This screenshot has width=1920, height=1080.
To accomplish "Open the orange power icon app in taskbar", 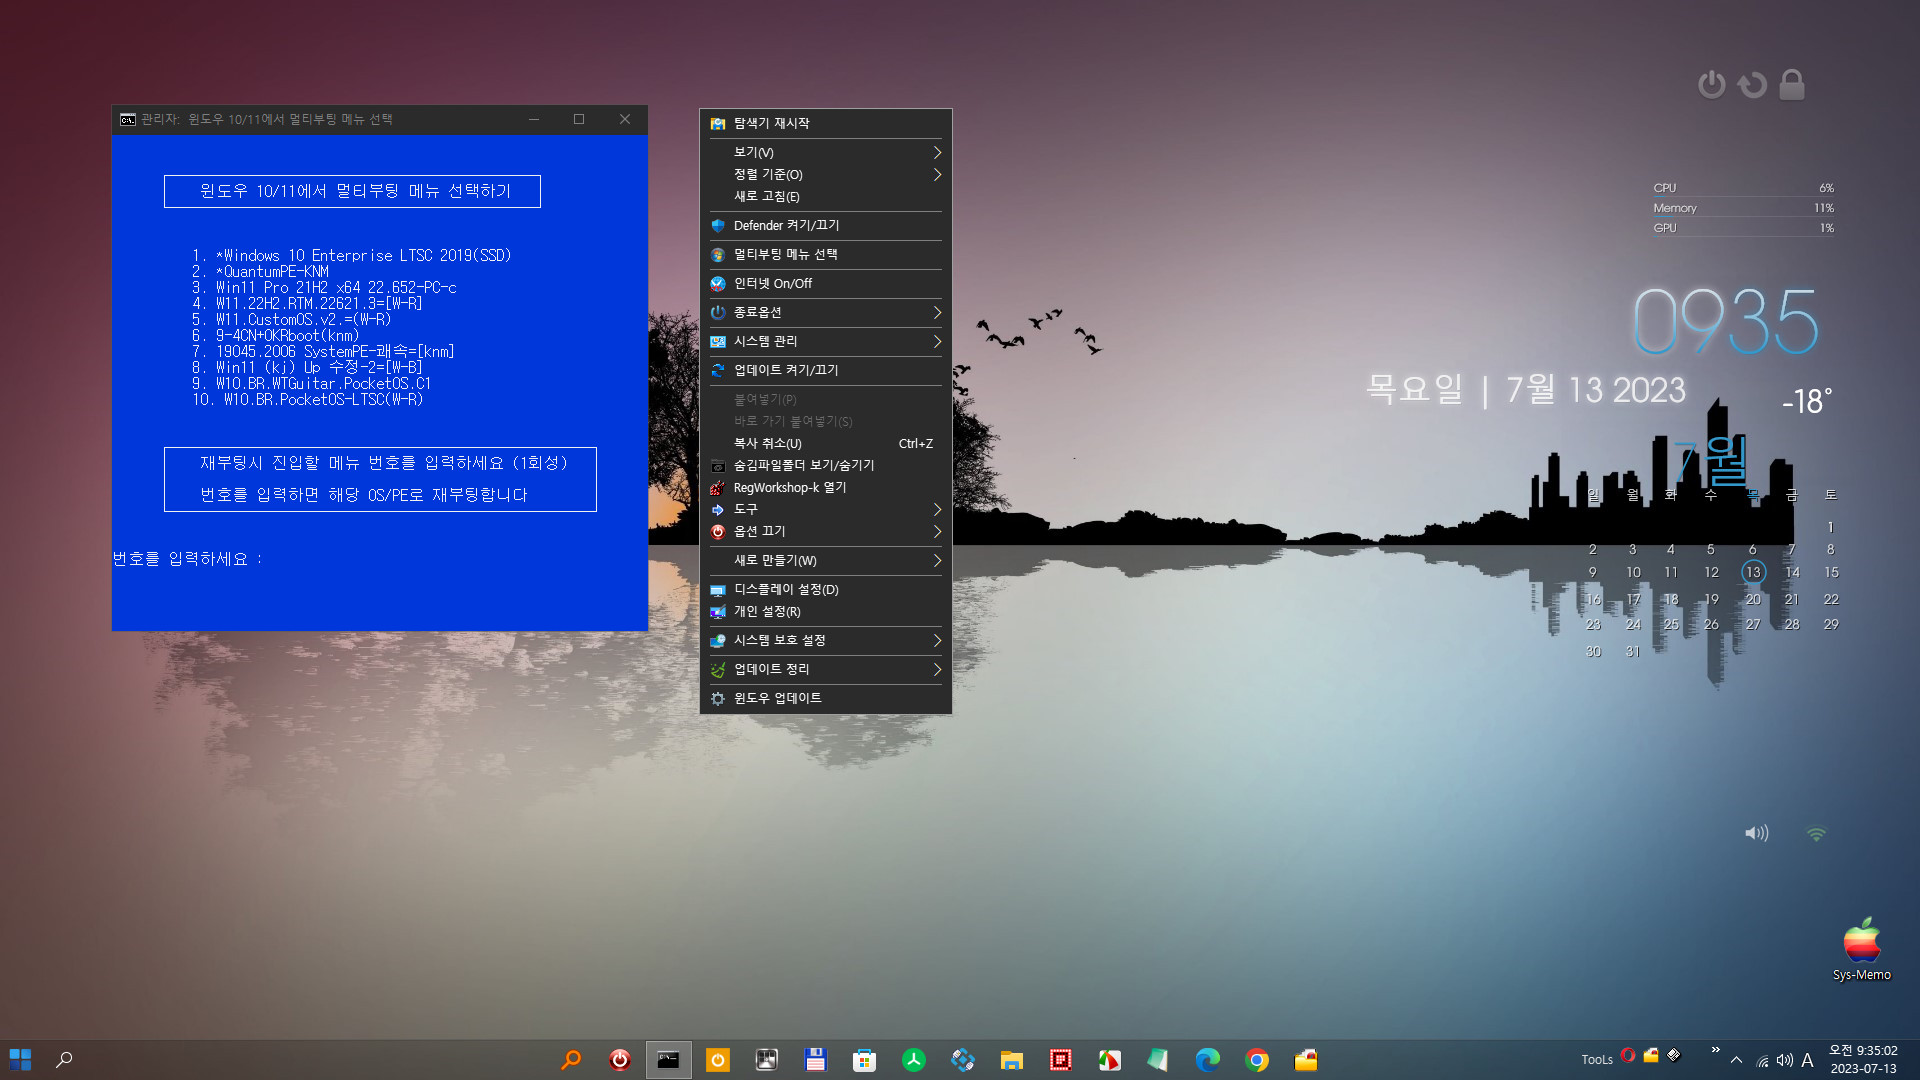I will (x=718, y=1060).
